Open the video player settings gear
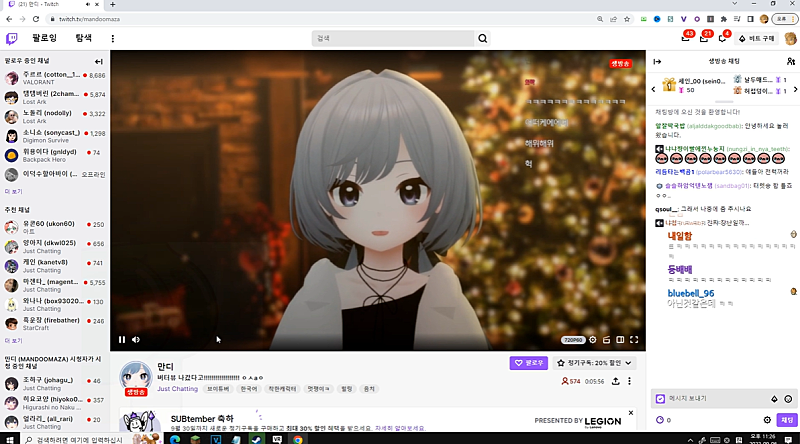Viewport: 800px width, 444px height. [593, 339]
